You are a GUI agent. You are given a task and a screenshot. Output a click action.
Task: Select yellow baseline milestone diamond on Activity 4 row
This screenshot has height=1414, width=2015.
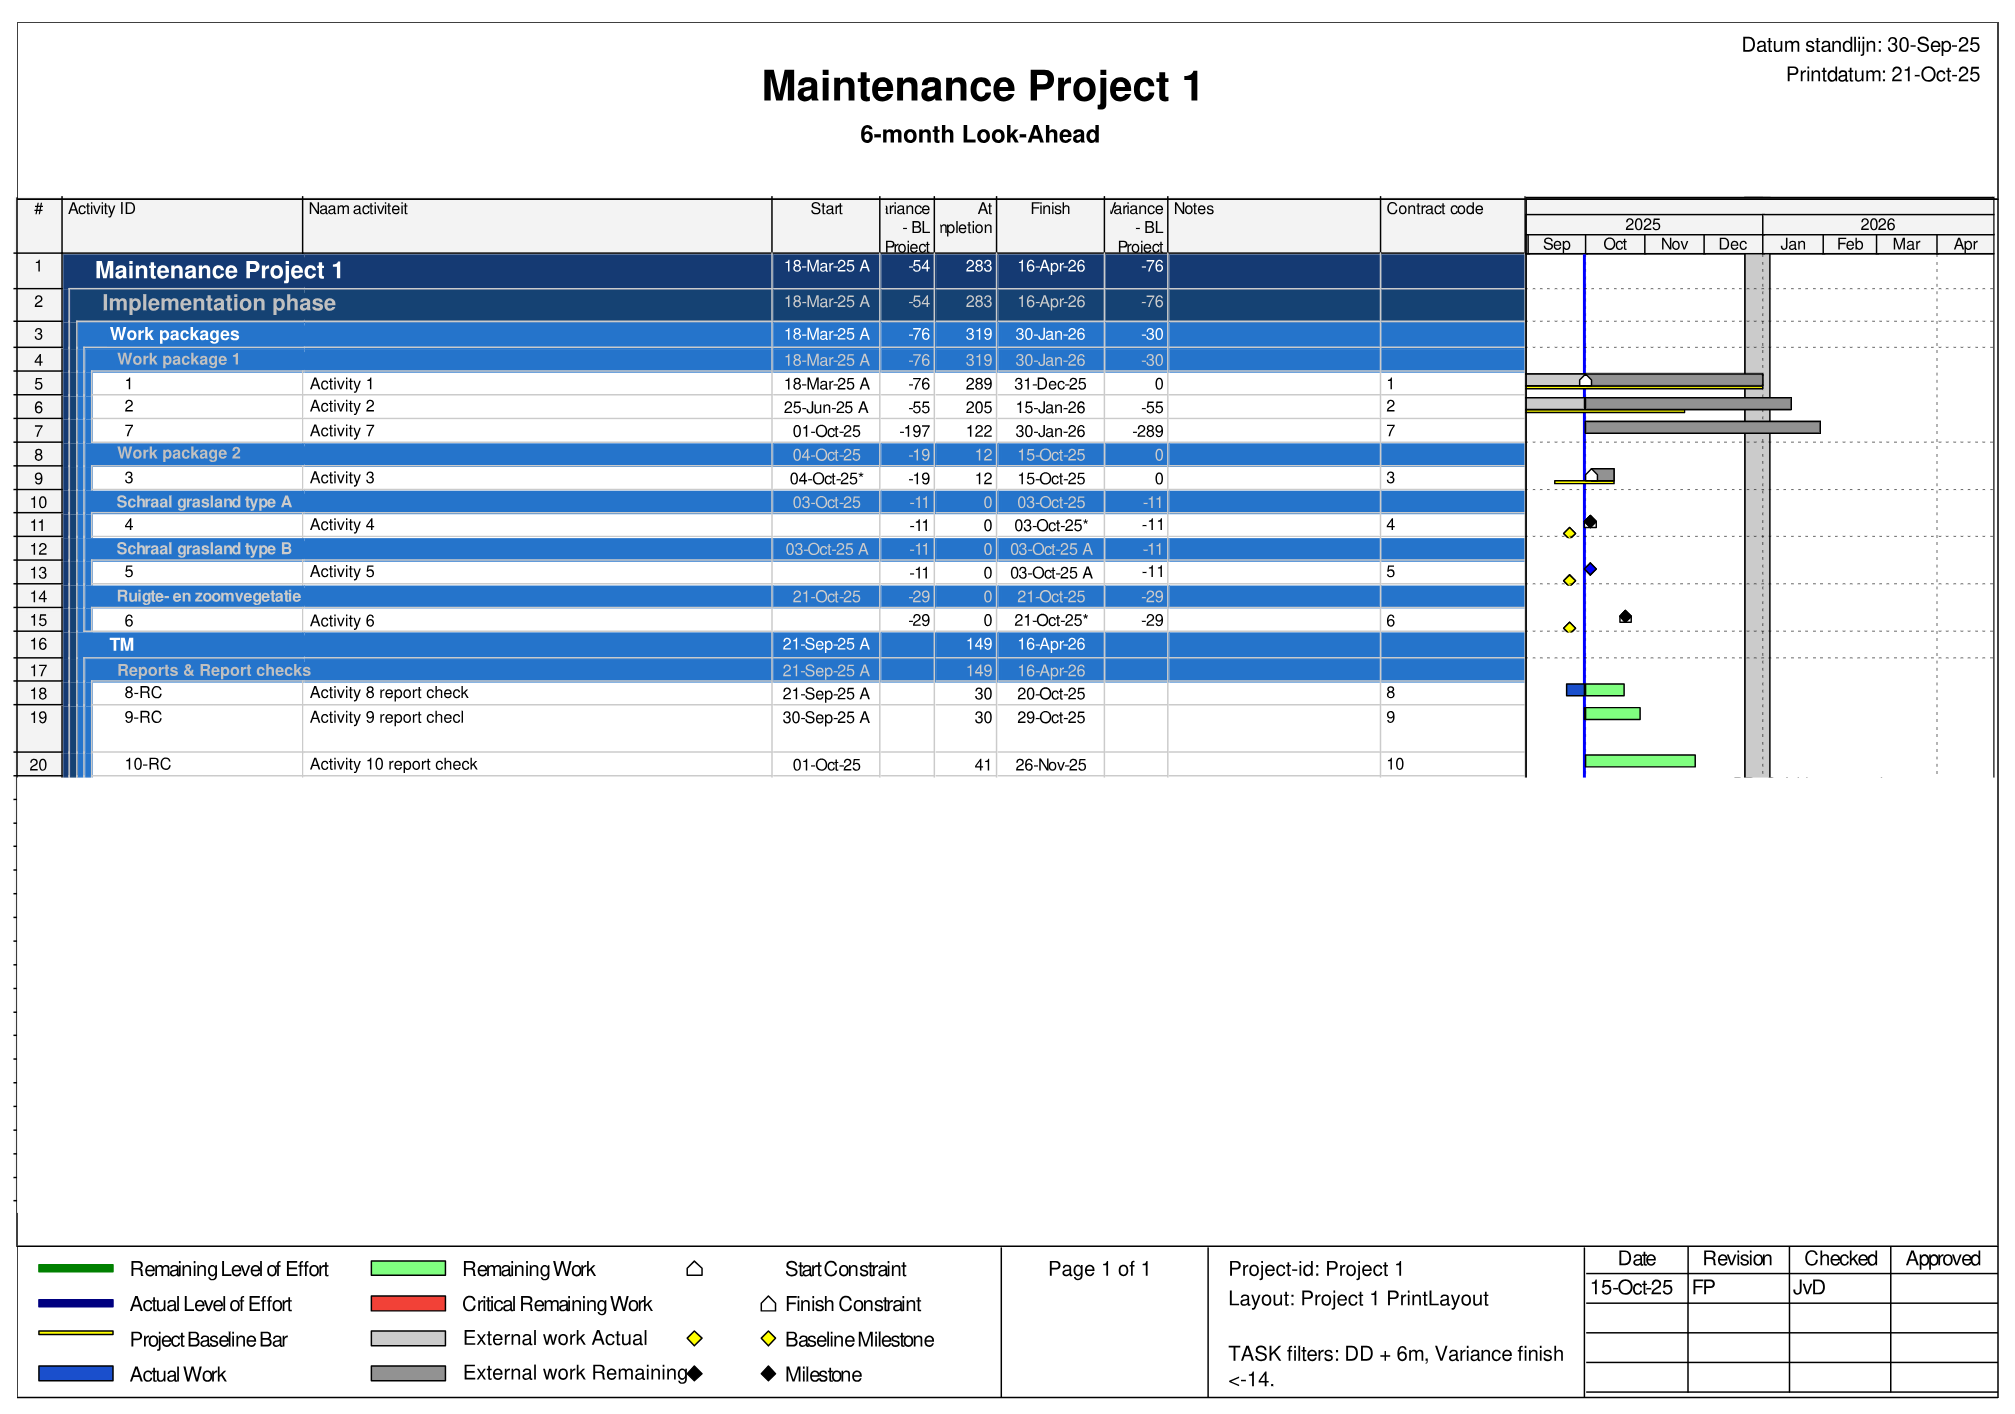pyautogui.click(x=1569, y=533)
